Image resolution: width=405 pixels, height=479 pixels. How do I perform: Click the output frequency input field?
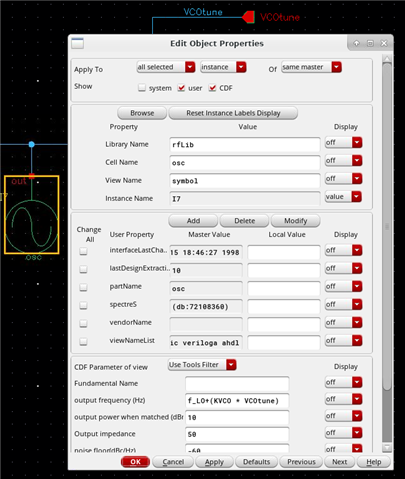[237, 400]
